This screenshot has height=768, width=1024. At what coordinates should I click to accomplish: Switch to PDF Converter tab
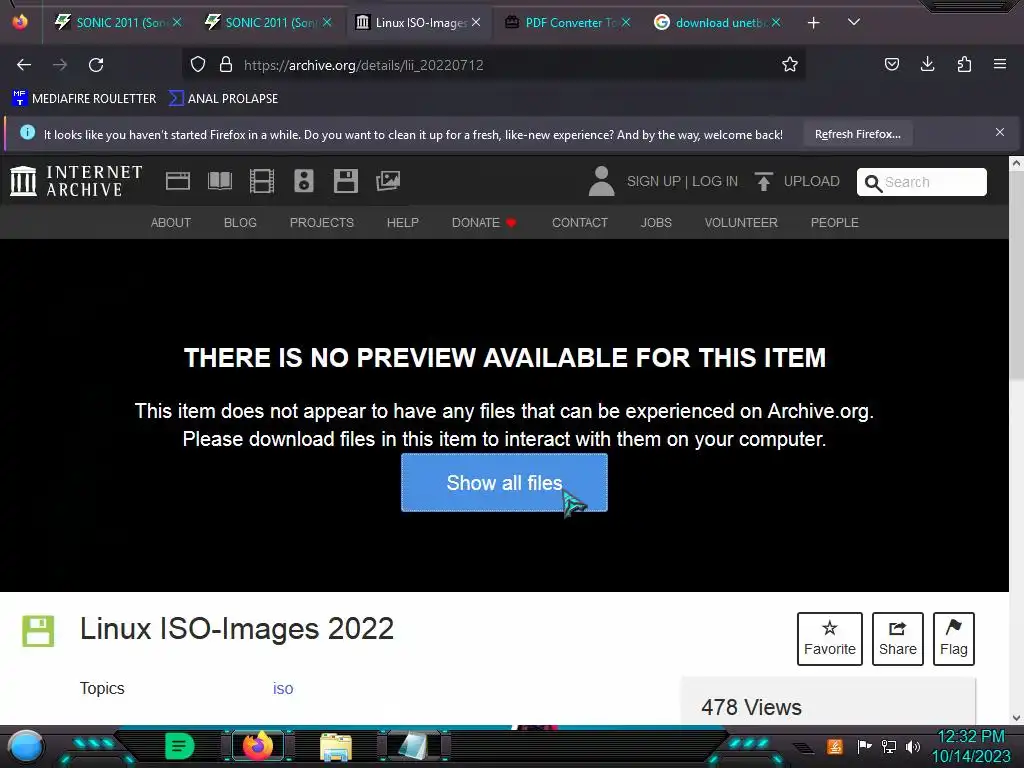(567, 23)
